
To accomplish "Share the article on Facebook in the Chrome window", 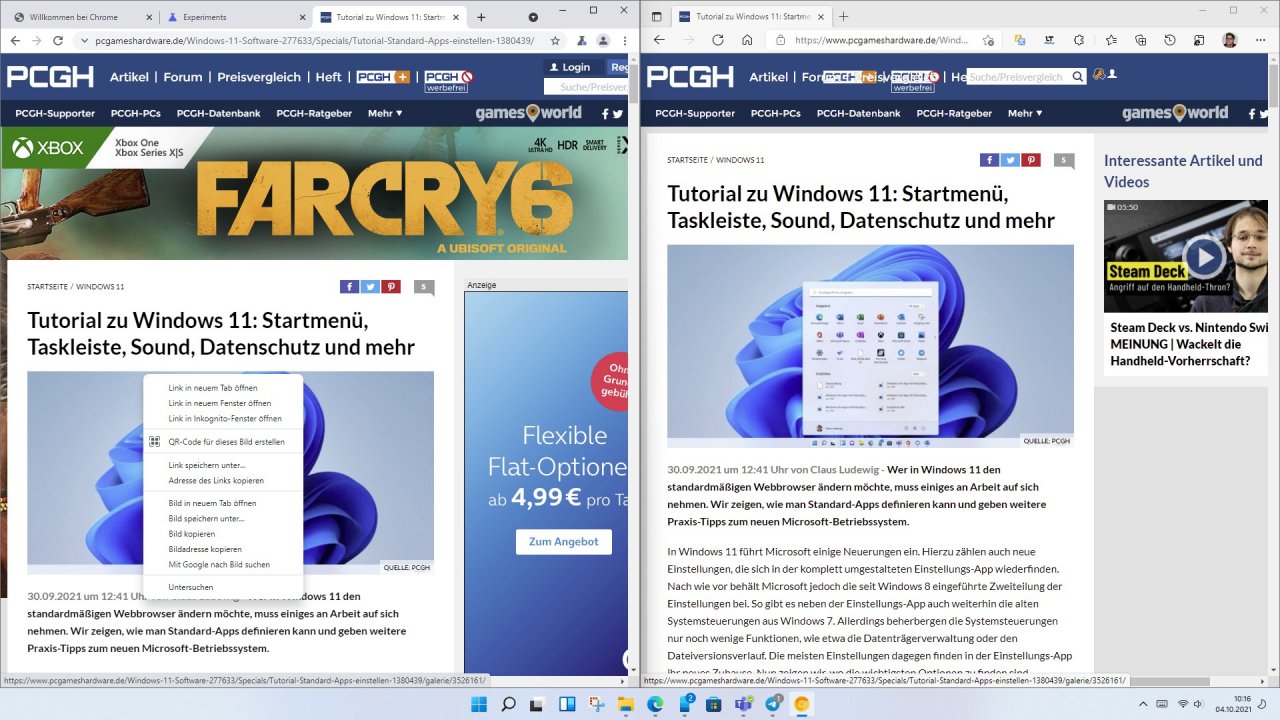I will tap(349, 287).
